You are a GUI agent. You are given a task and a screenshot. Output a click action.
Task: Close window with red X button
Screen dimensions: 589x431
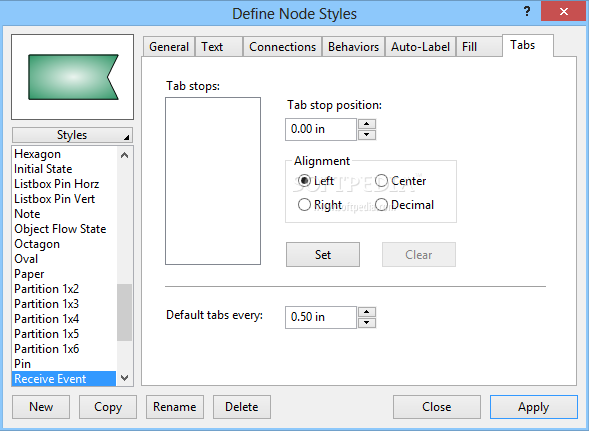click(x=563, y=11)
